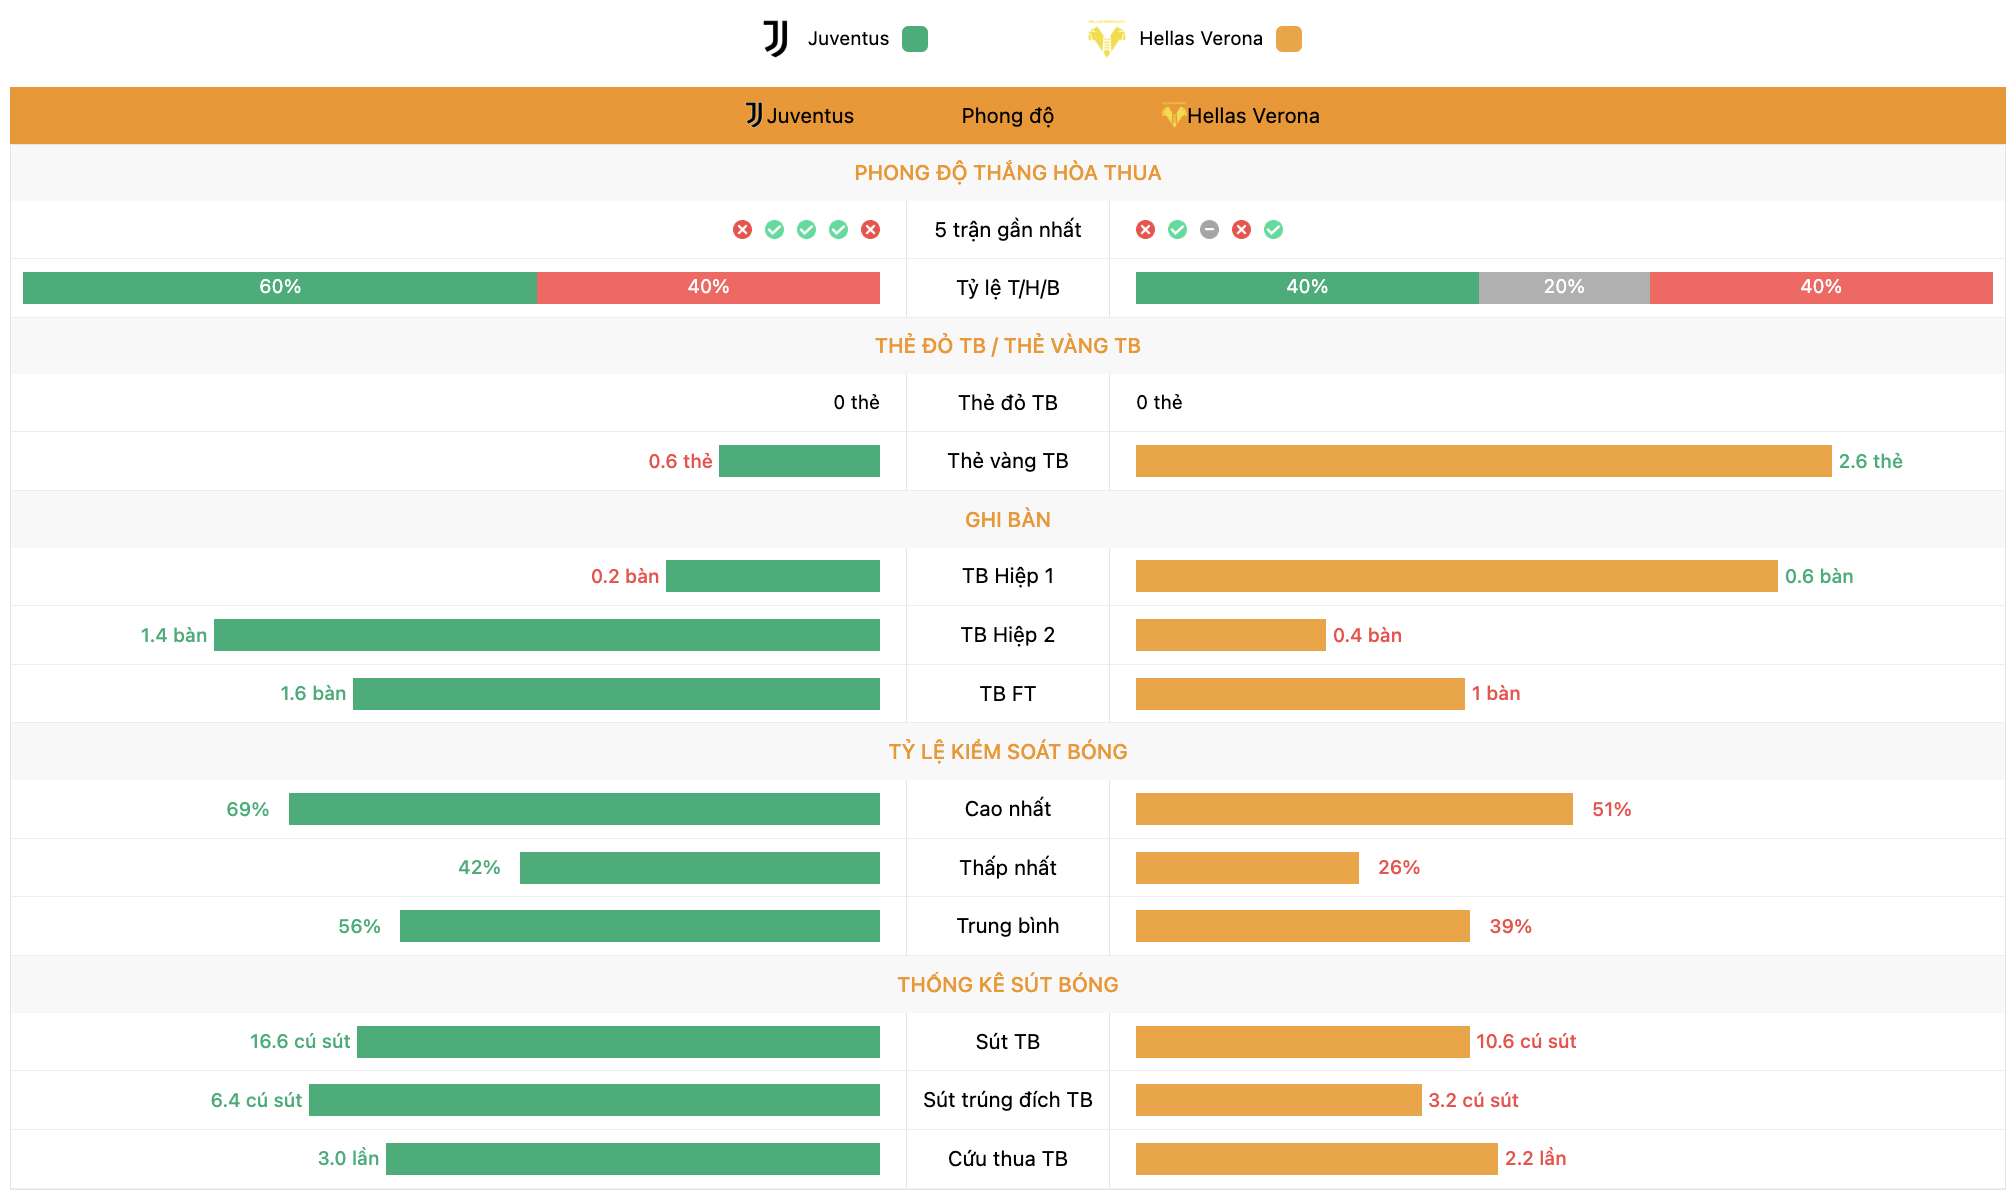Click the Juventus crest in the legend
The height and width of the screenshot is (1202, 2016).
776,39
